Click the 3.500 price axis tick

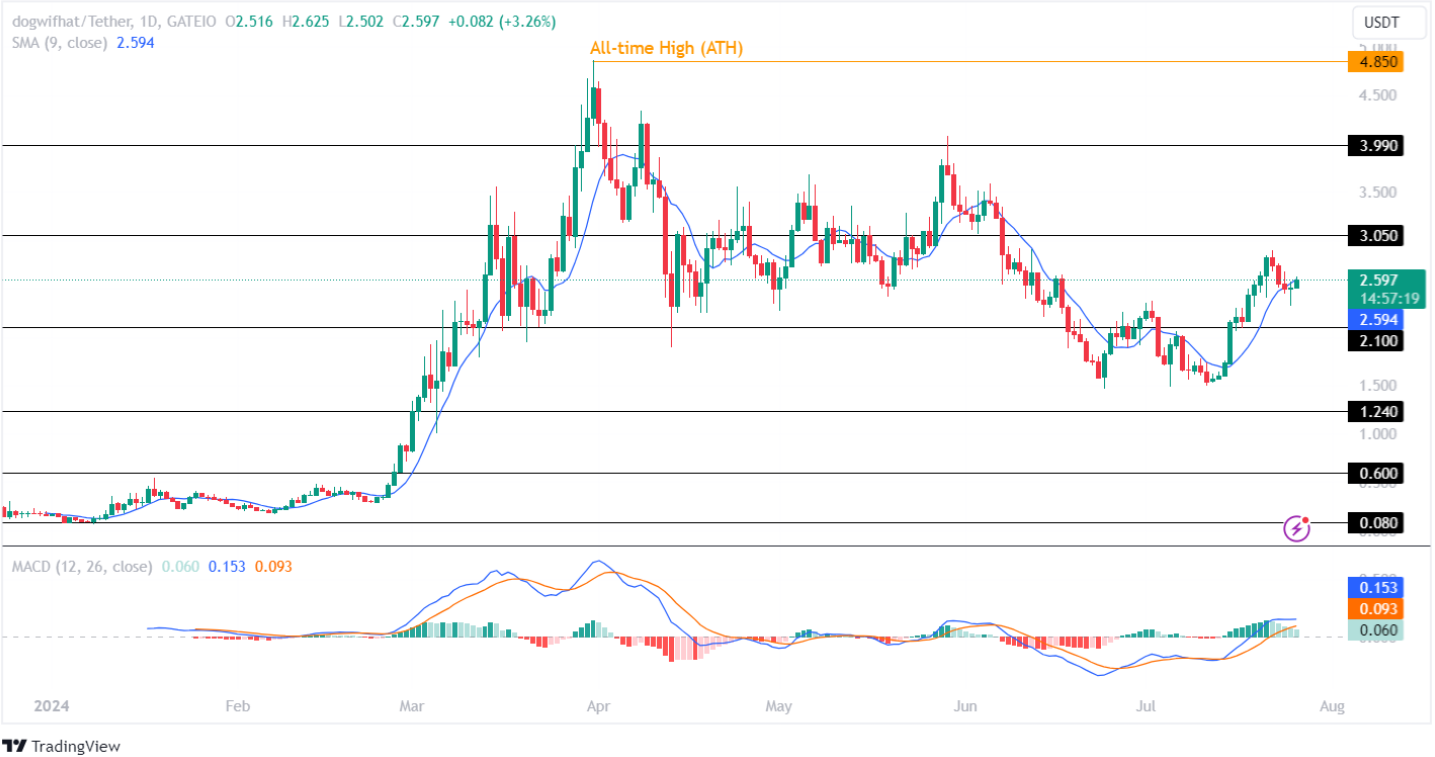1376,192
